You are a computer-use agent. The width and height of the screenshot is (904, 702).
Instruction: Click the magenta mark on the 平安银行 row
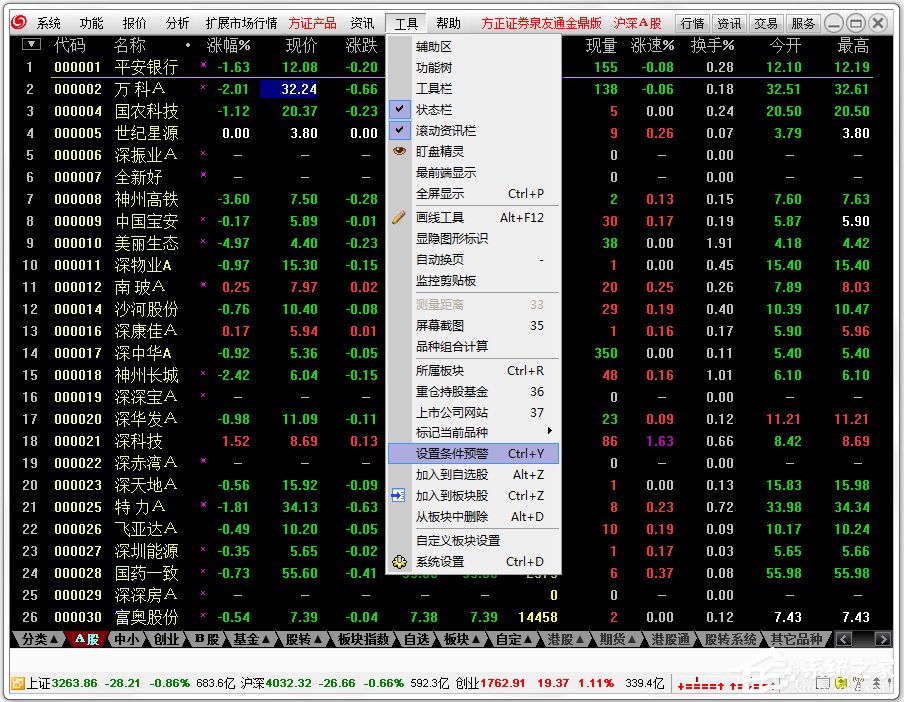203,65
